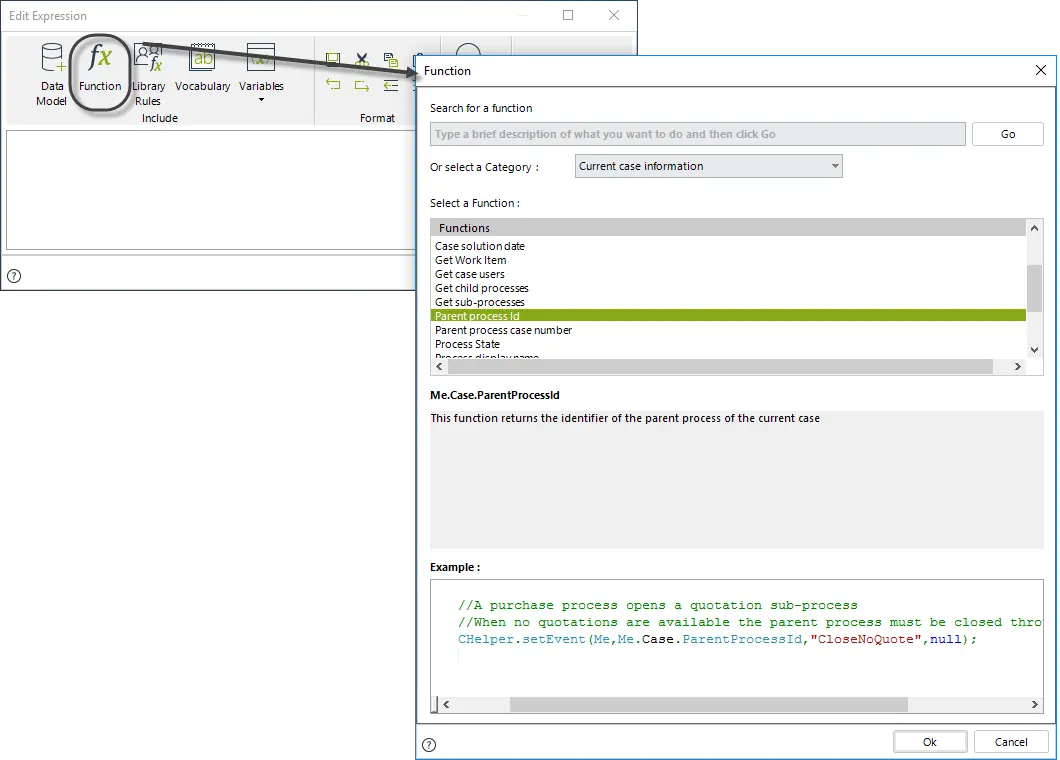Select Get sub-processes function
This screenshot has width=1060, height=760.
pyautogui.click(x=728, y=302)
